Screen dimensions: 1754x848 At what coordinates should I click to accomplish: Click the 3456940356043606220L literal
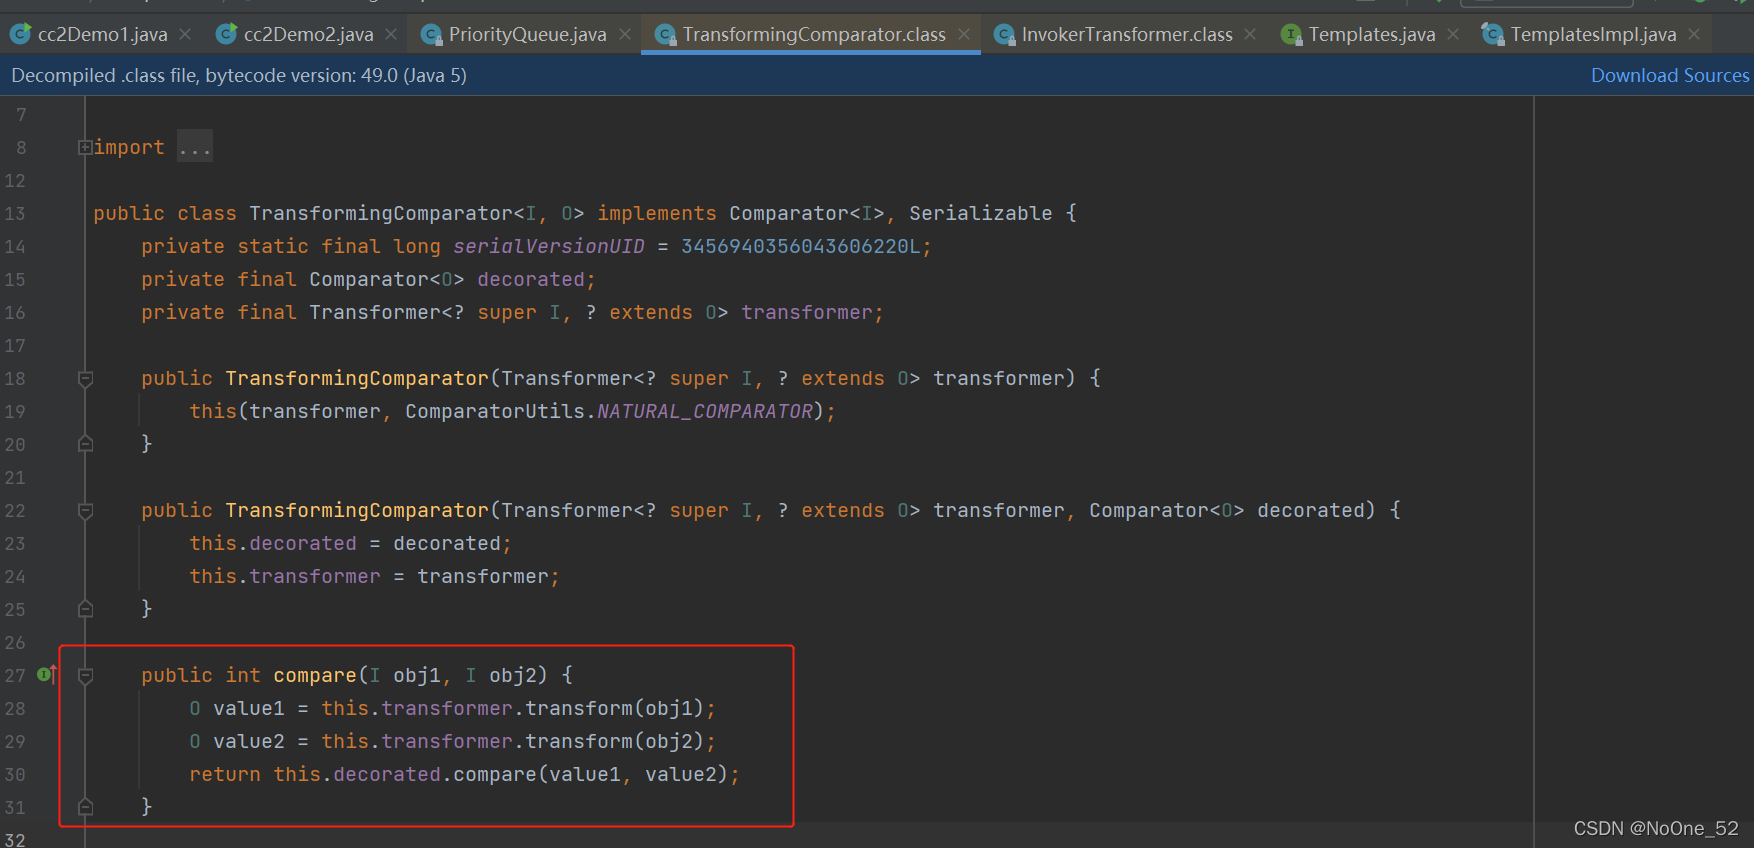pyautogui.click(x=801, y=246)
